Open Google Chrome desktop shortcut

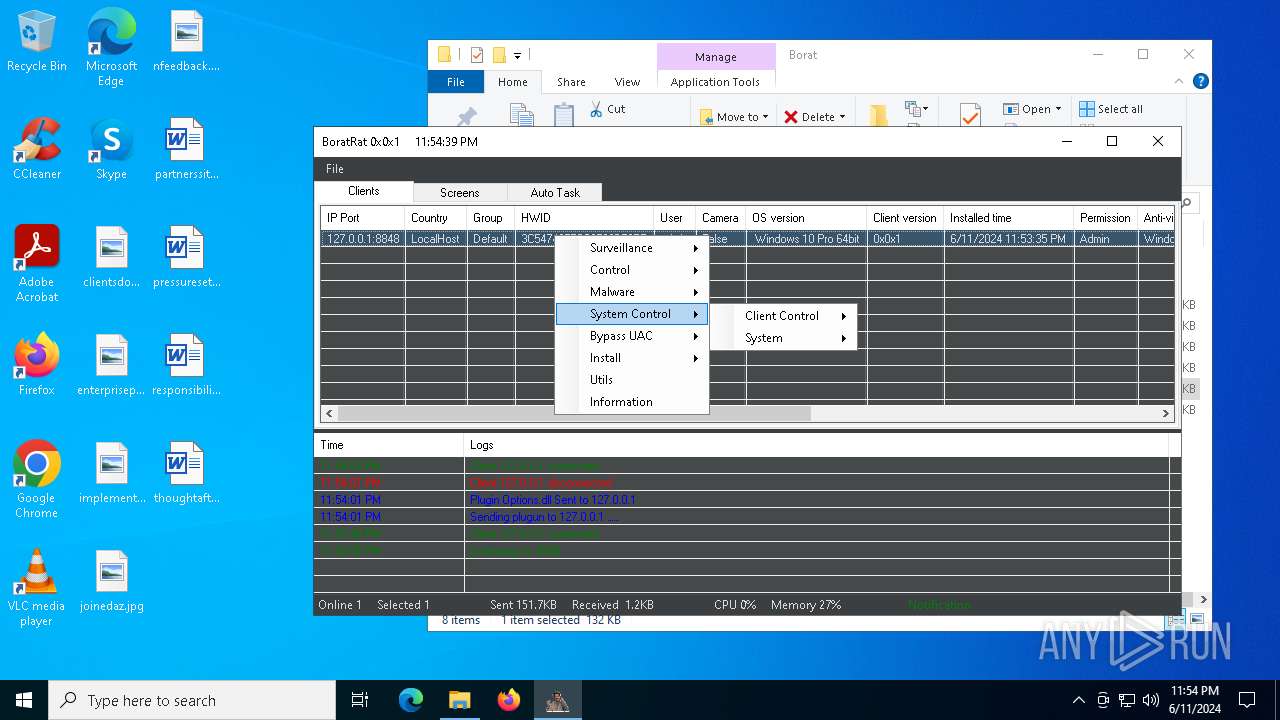pyautogui.click(x=37, y=480)
